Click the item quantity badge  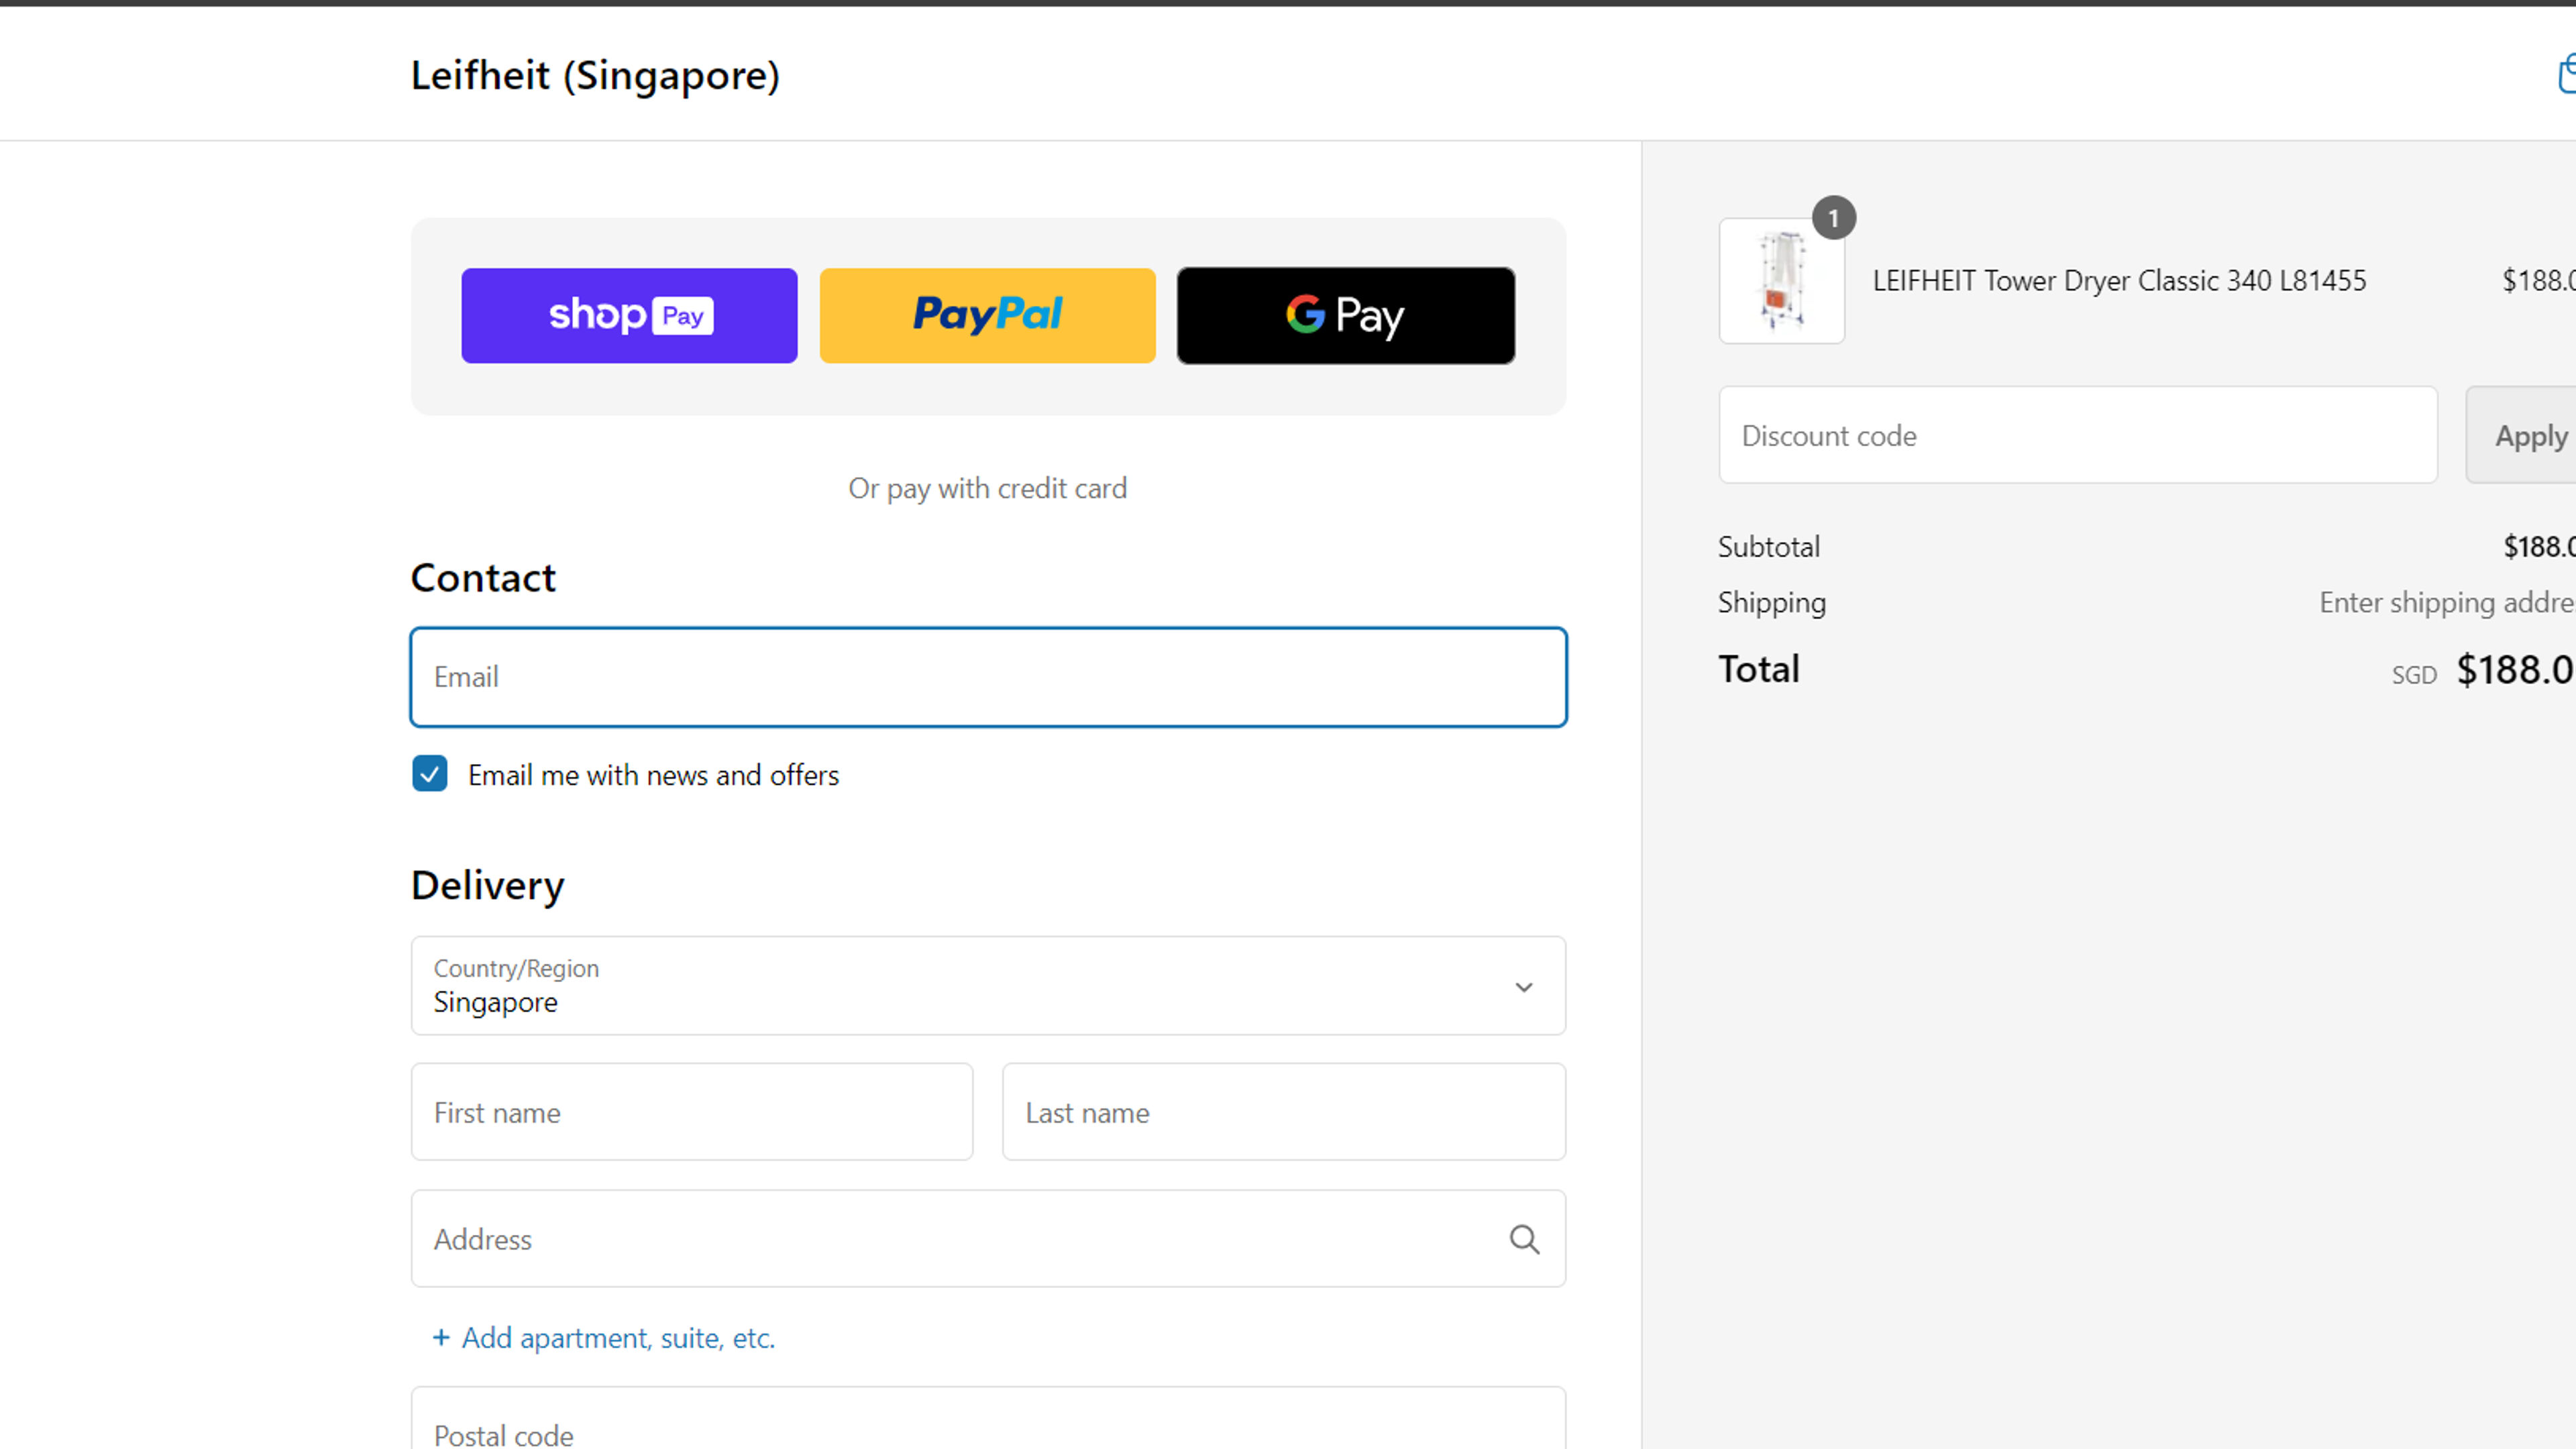pyautogui.click(x=1833, y=218)
